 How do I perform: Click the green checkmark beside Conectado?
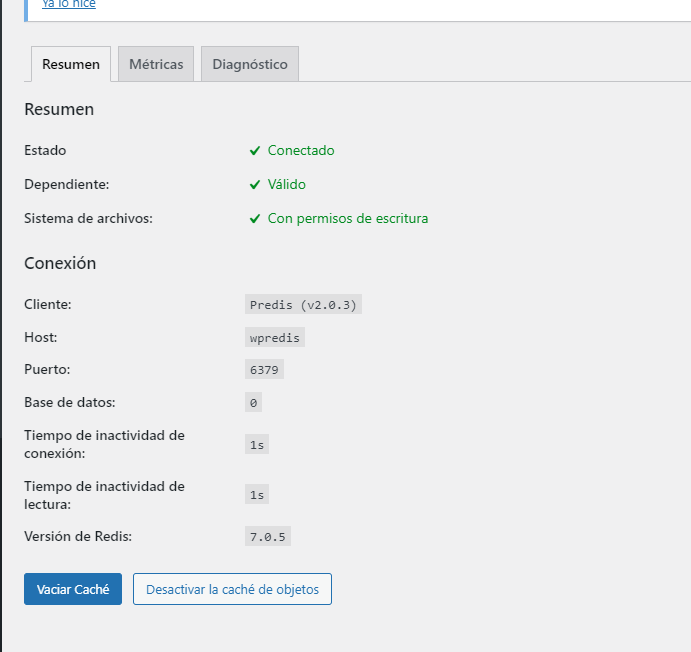[255, 151]
